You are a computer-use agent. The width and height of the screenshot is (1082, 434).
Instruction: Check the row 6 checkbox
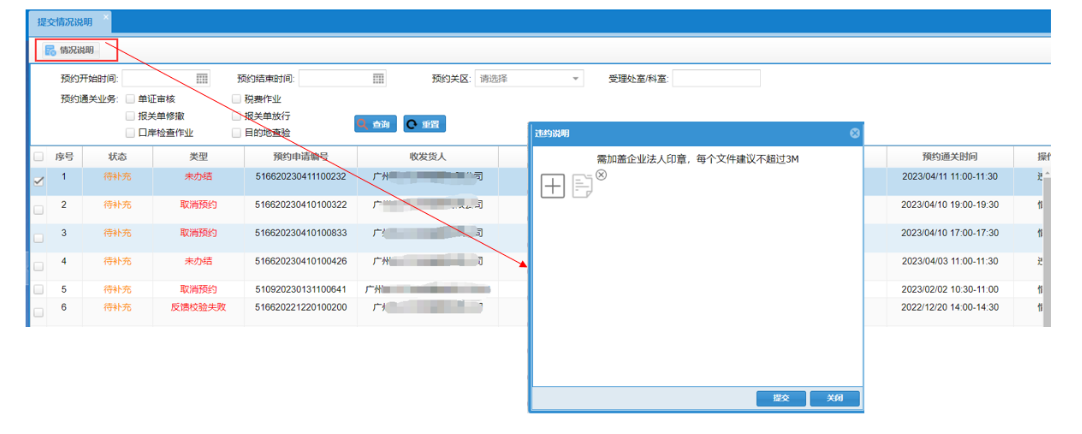point(39,313)
